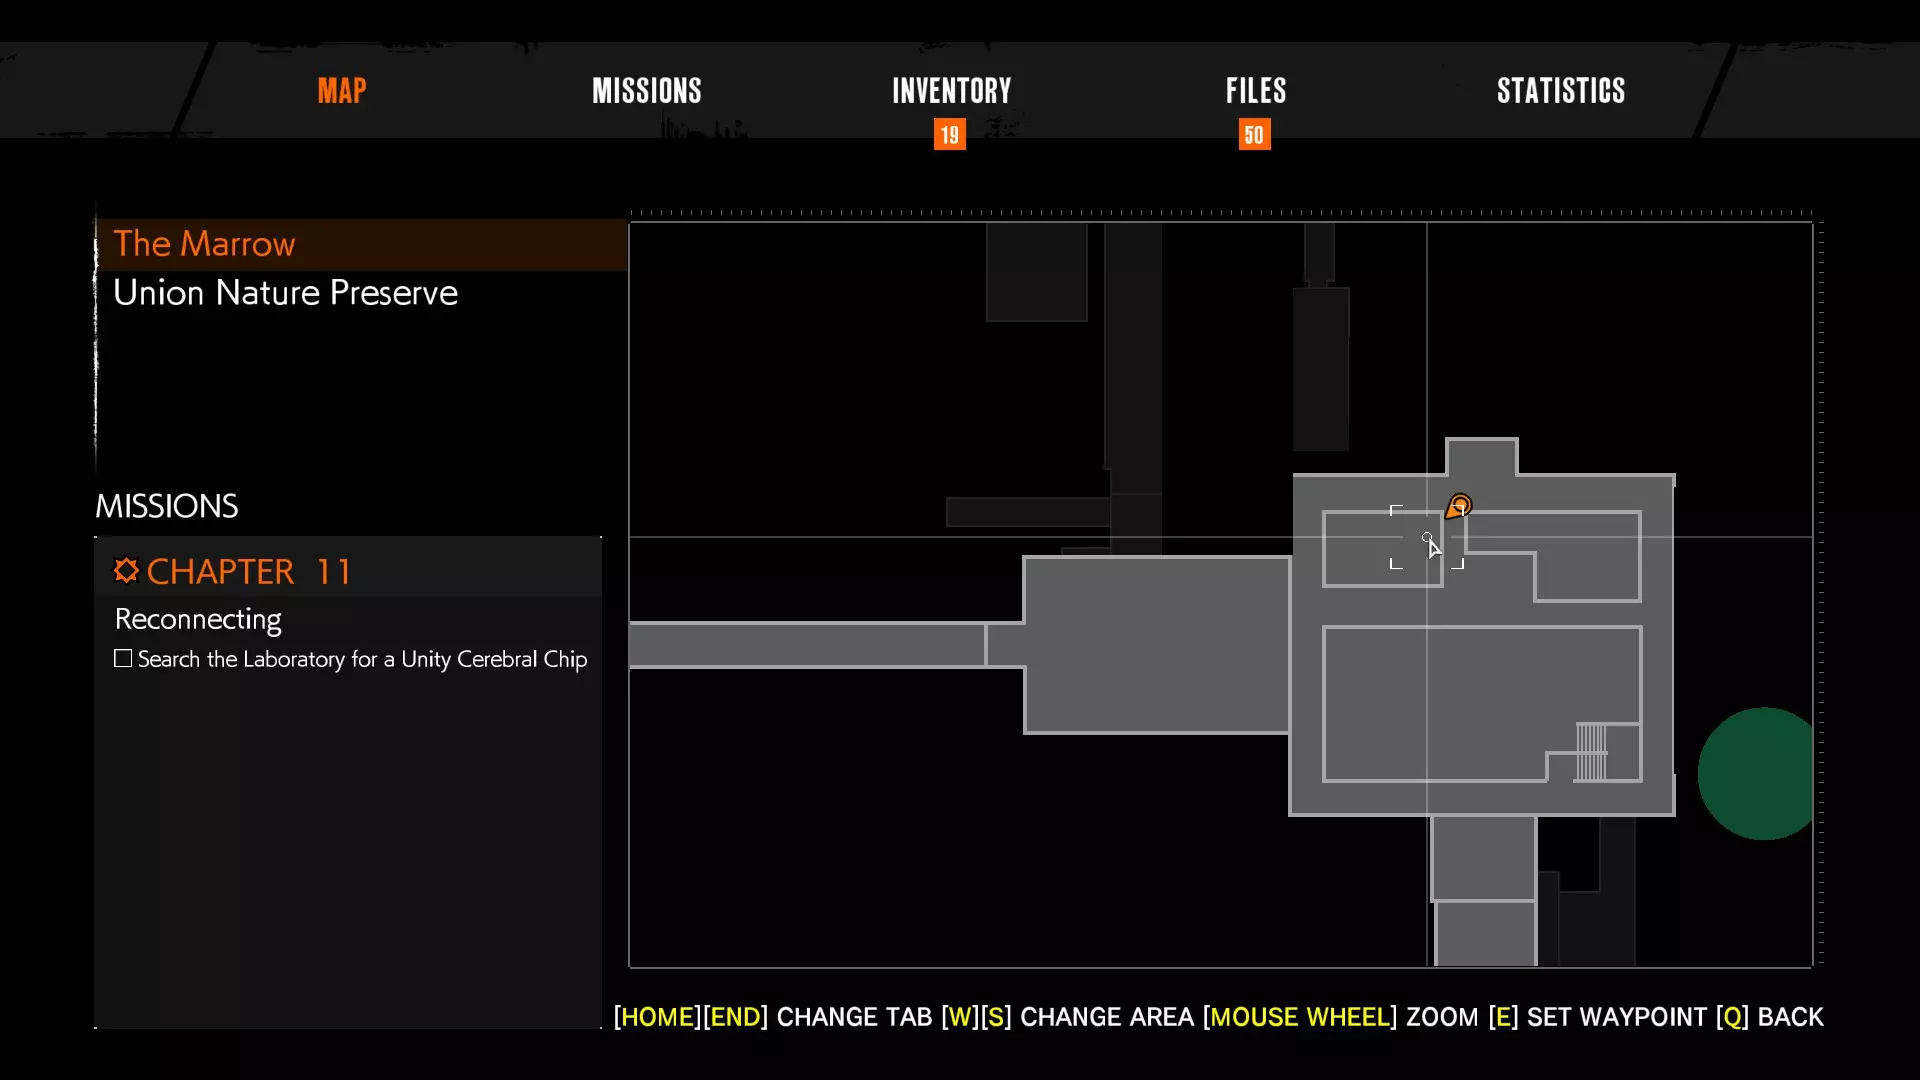
Task: Click the green circle on the map
Action: [x=1757, y=774]
